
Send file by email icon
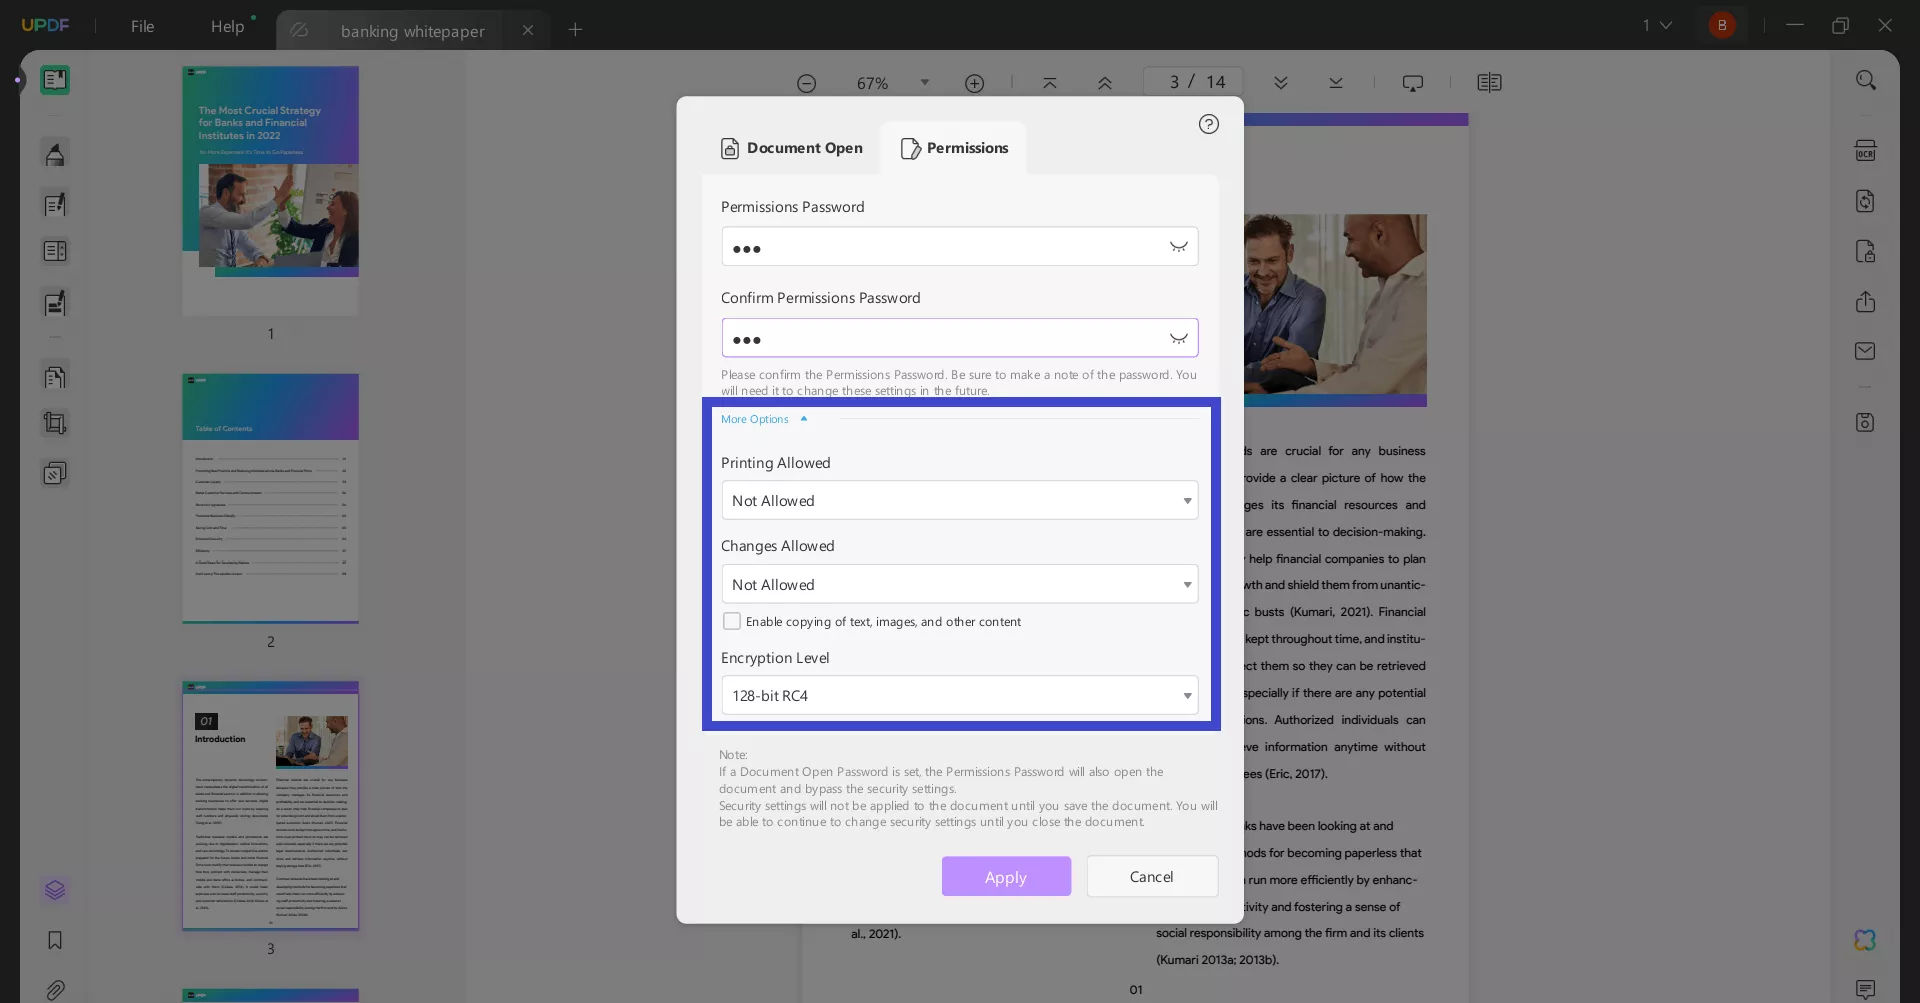tap(1865, 351)
